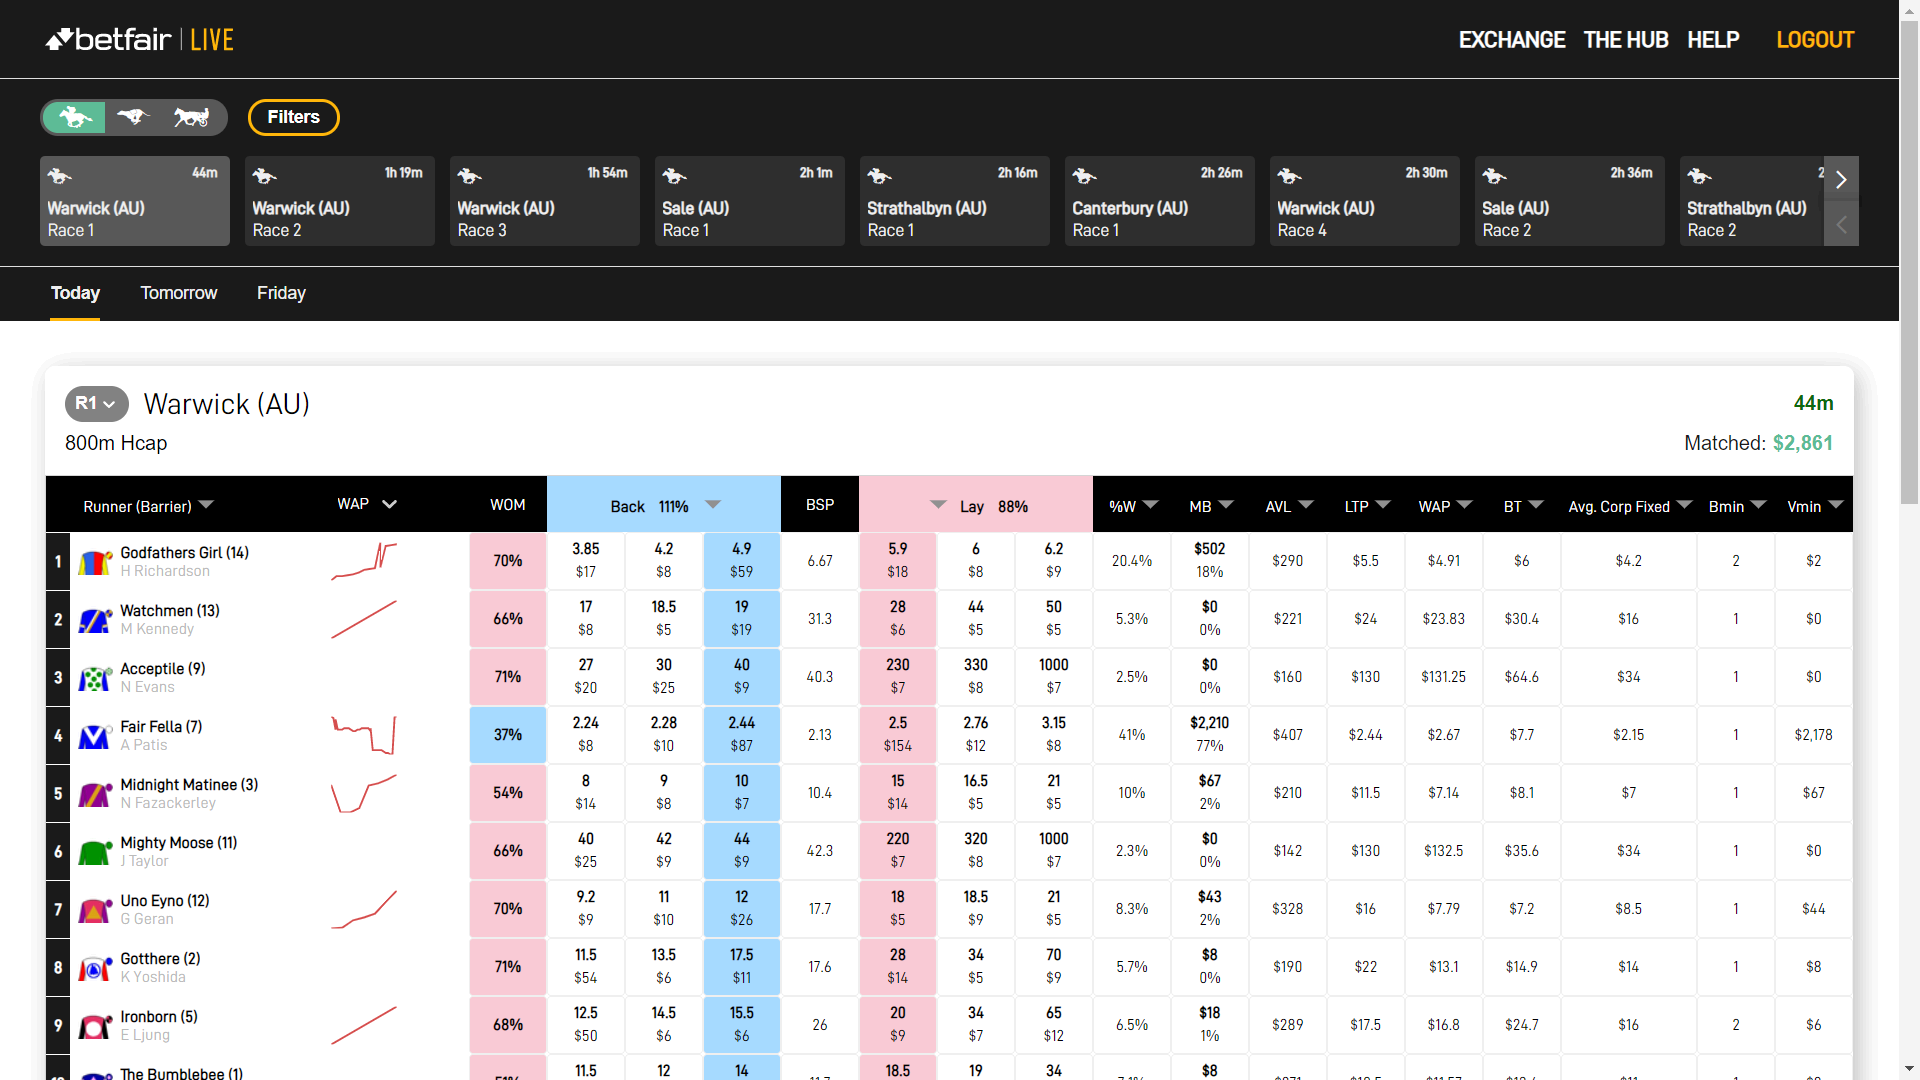This screenshot has width=1920, height=1080.
Task: Click the next arrow to scroll the race carousel
Action: [x=1842, y=180]
